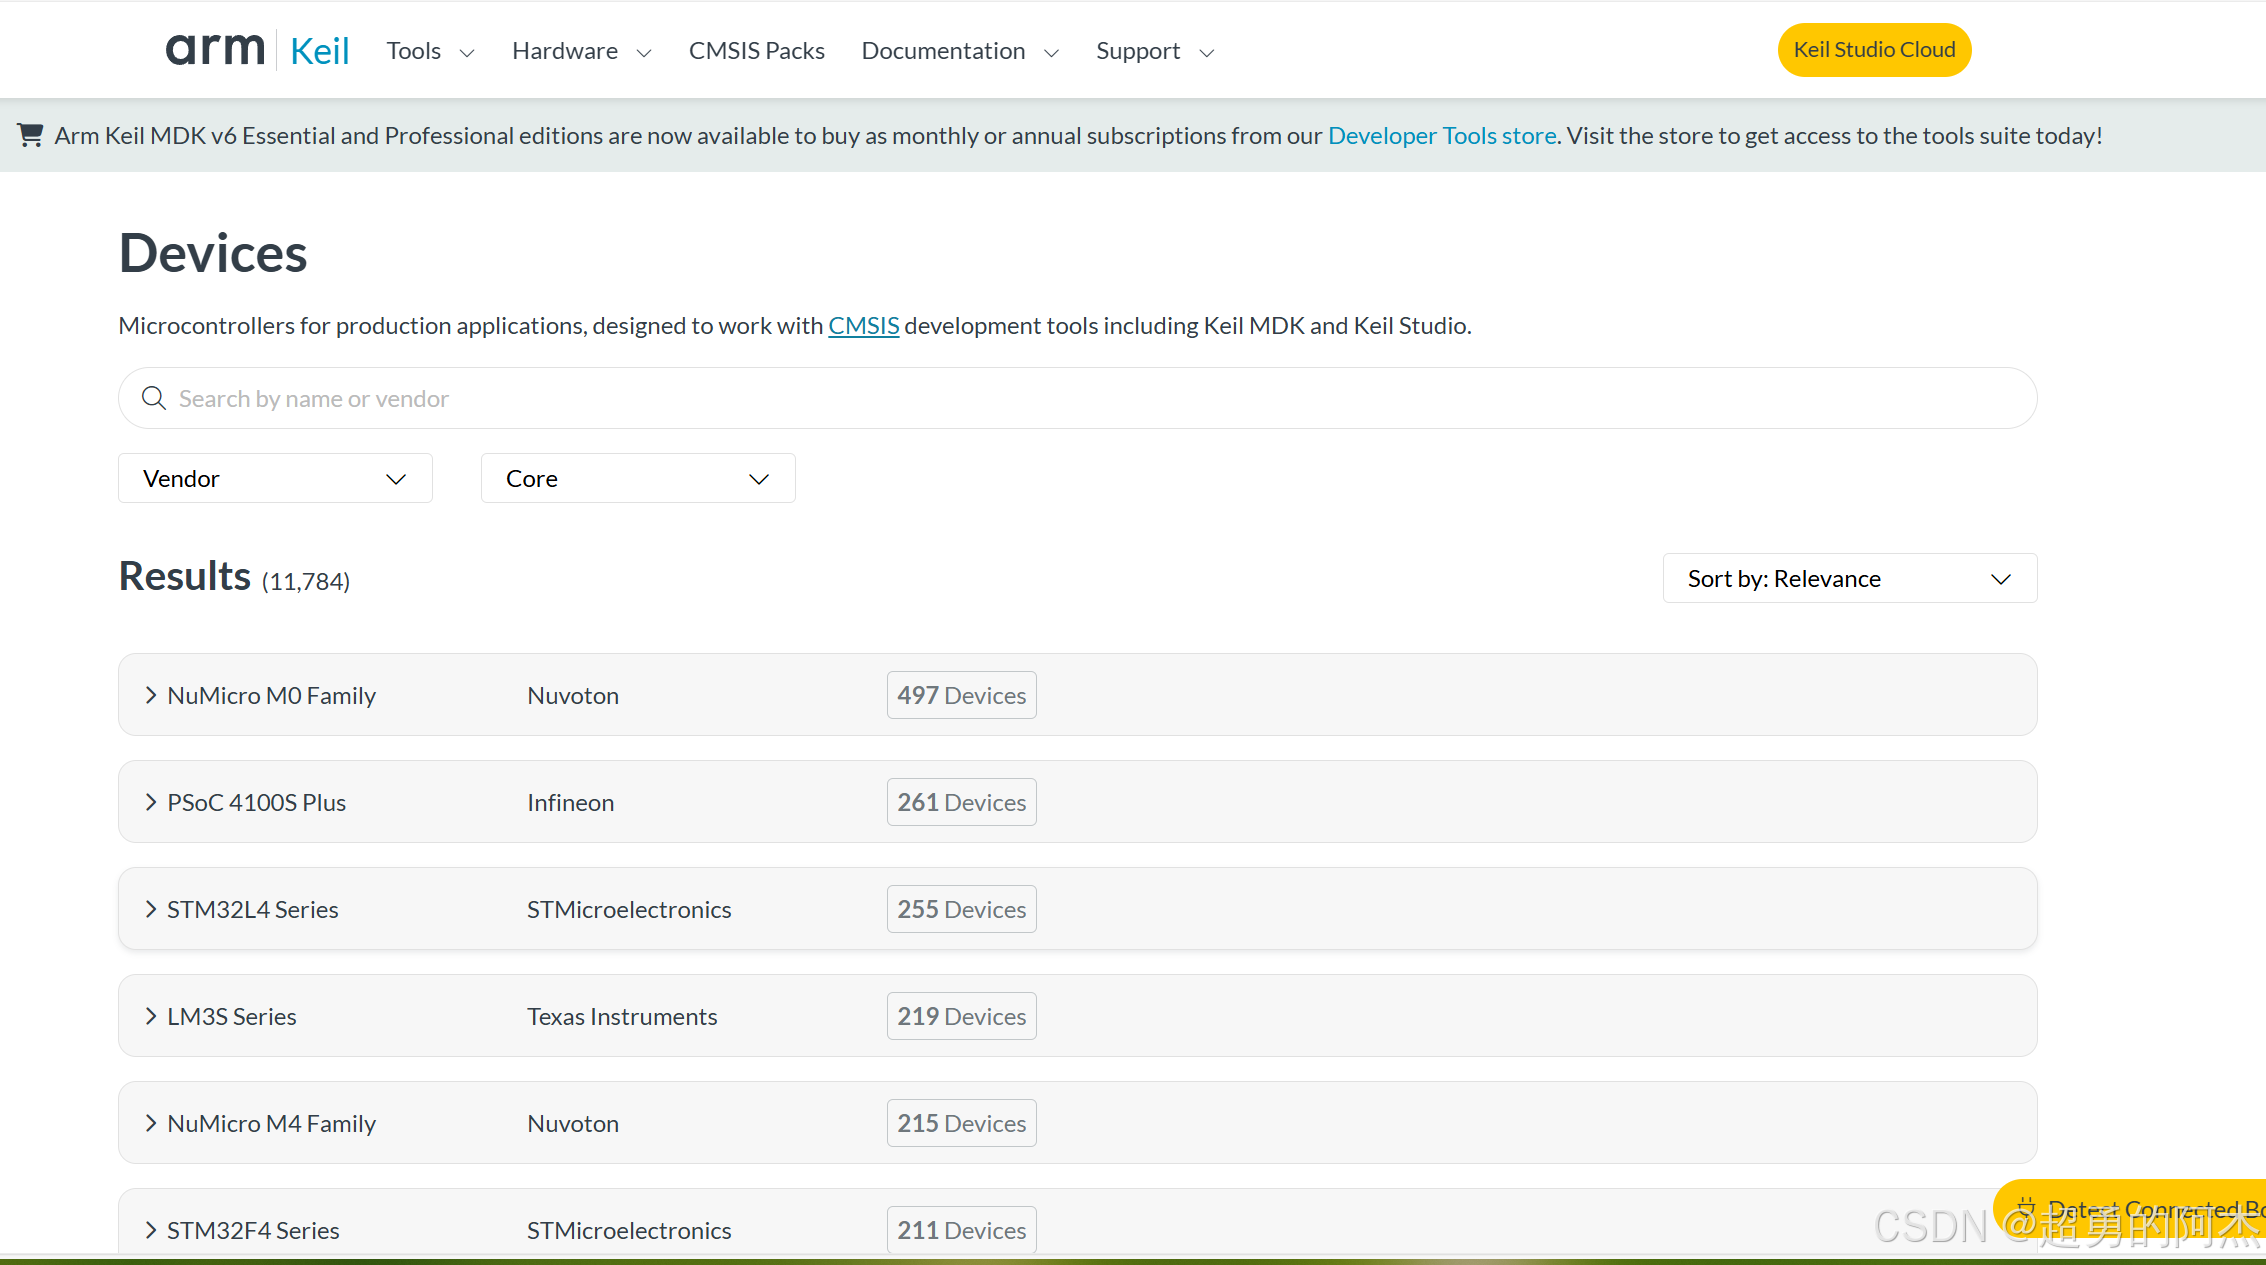This screenshot has height=1265, width=2266.
Task: Click the CMSIS hyperlink in description
Action: (863, 325)
